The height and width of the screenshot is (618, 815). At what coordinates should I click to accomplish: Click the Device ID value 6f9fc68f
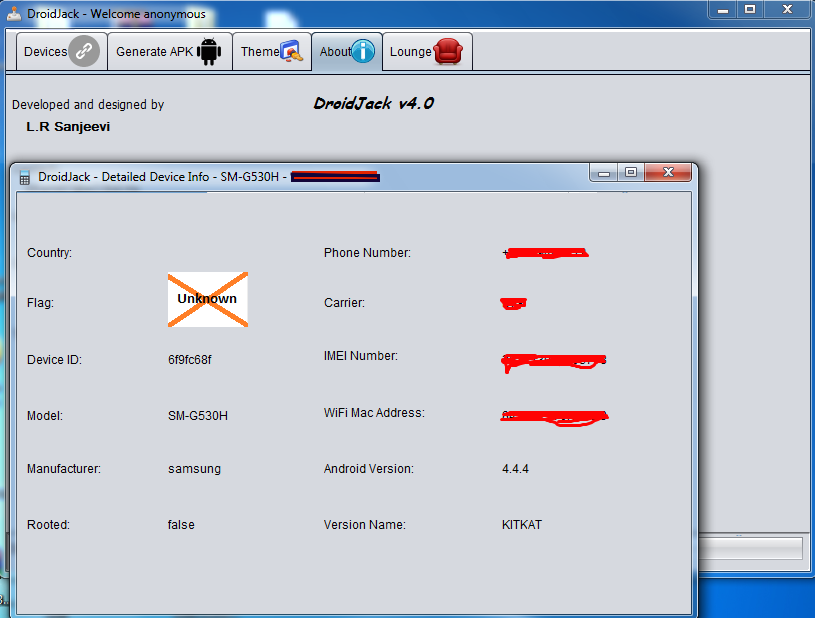point(190,360)
